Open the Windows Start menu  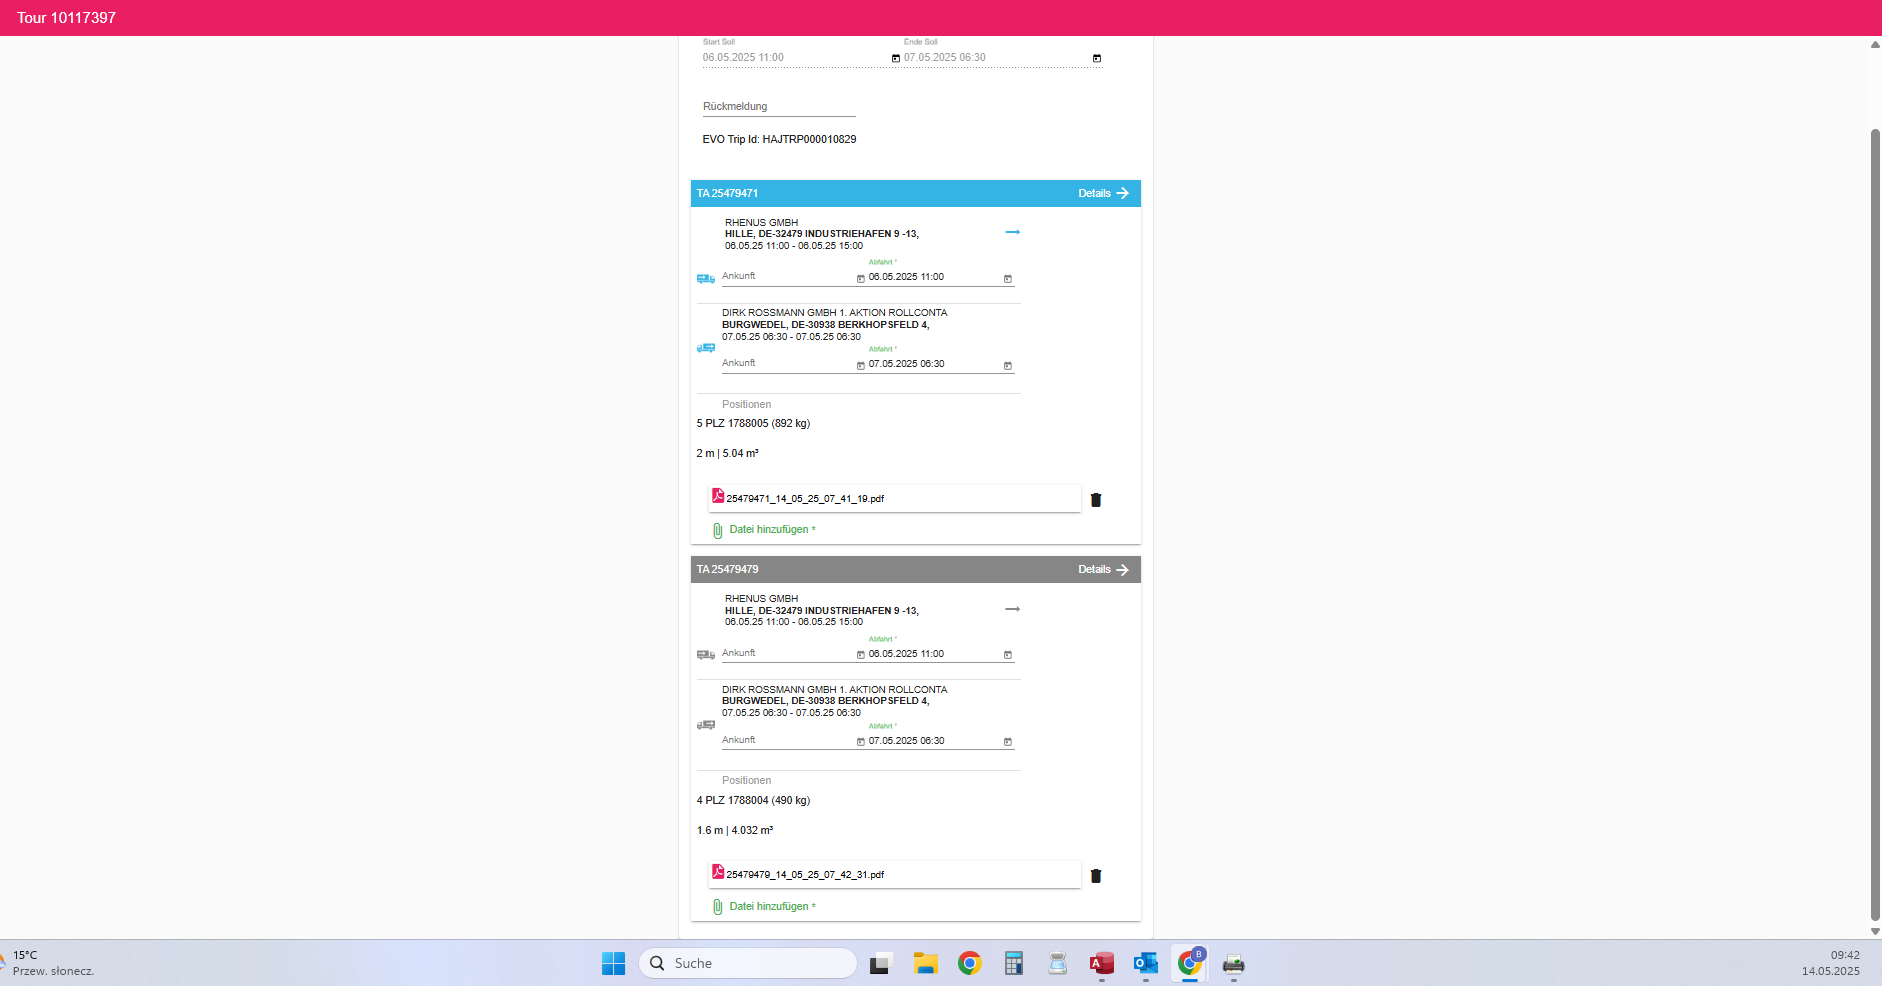click(613, 963)
